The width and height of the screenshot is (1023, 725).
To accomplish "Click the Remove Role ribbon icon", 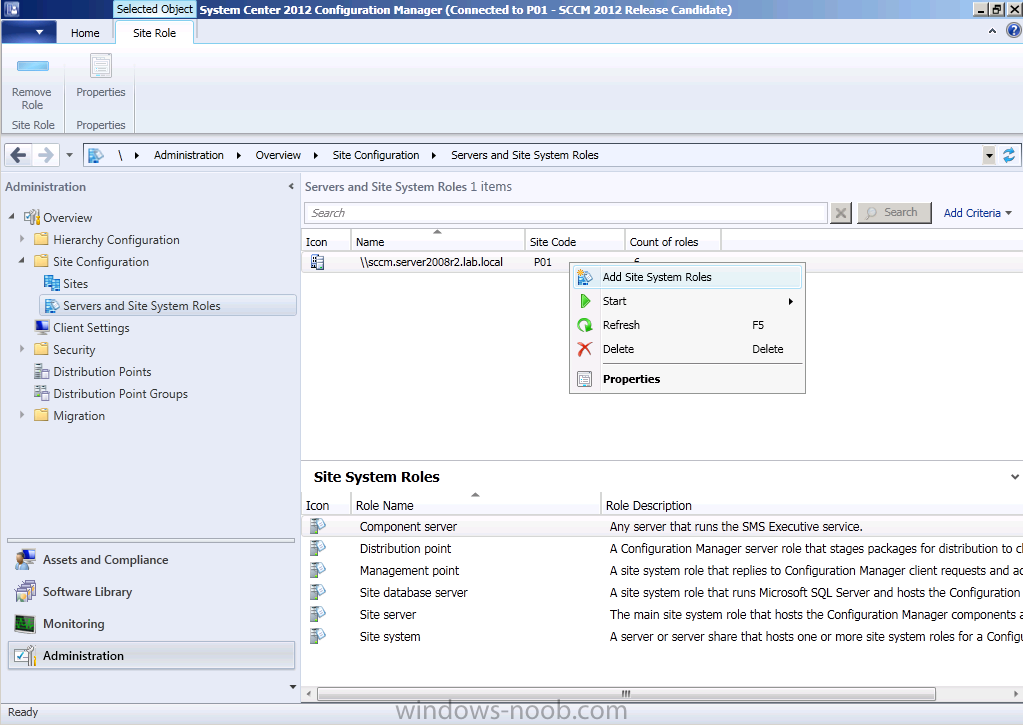I will 32,66.
